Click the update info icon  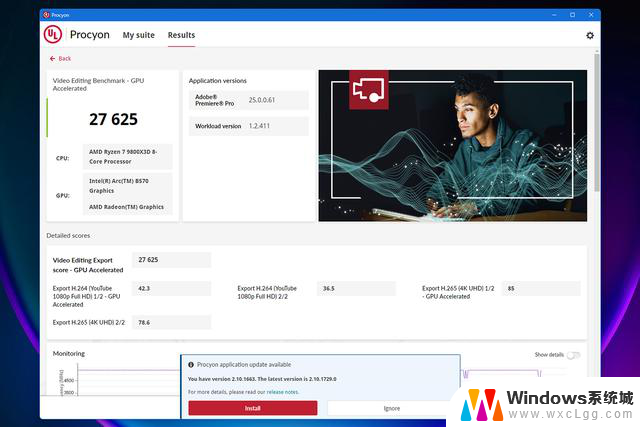click(191, 365)
